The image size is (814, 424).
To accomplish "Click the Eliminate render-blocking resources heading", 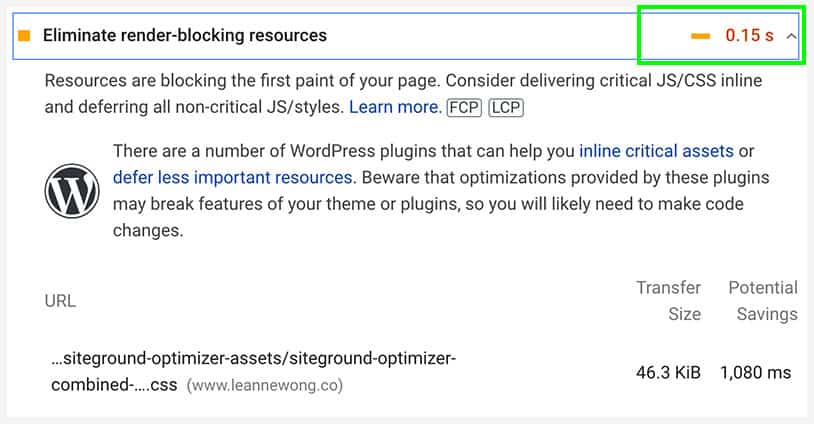I will pos(185,35).
